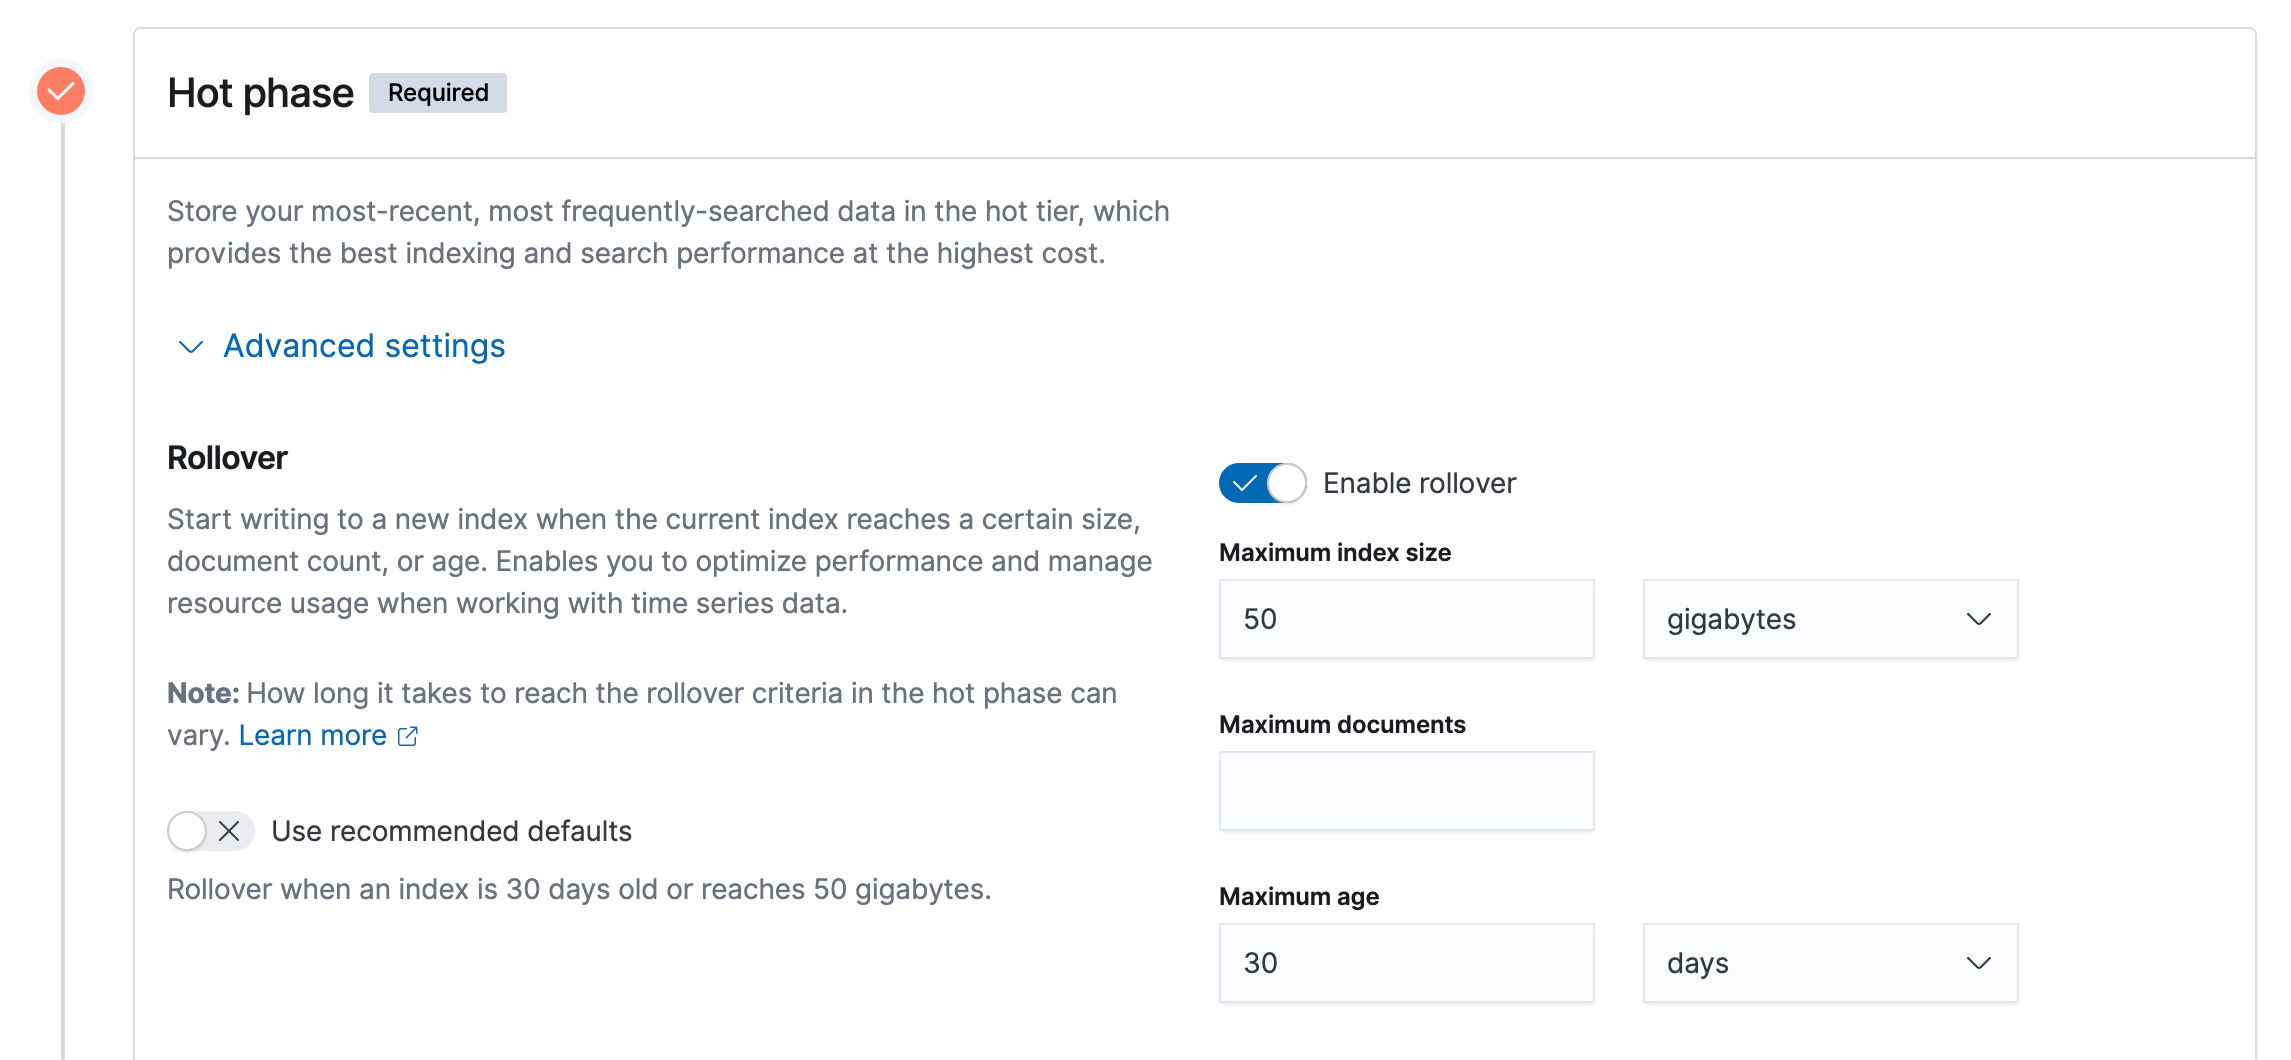The height and width of the screenshot is (1060, 2291).
Task: Click the dropdown arrow in the gigabytes selector
Action: [1978, 619]
